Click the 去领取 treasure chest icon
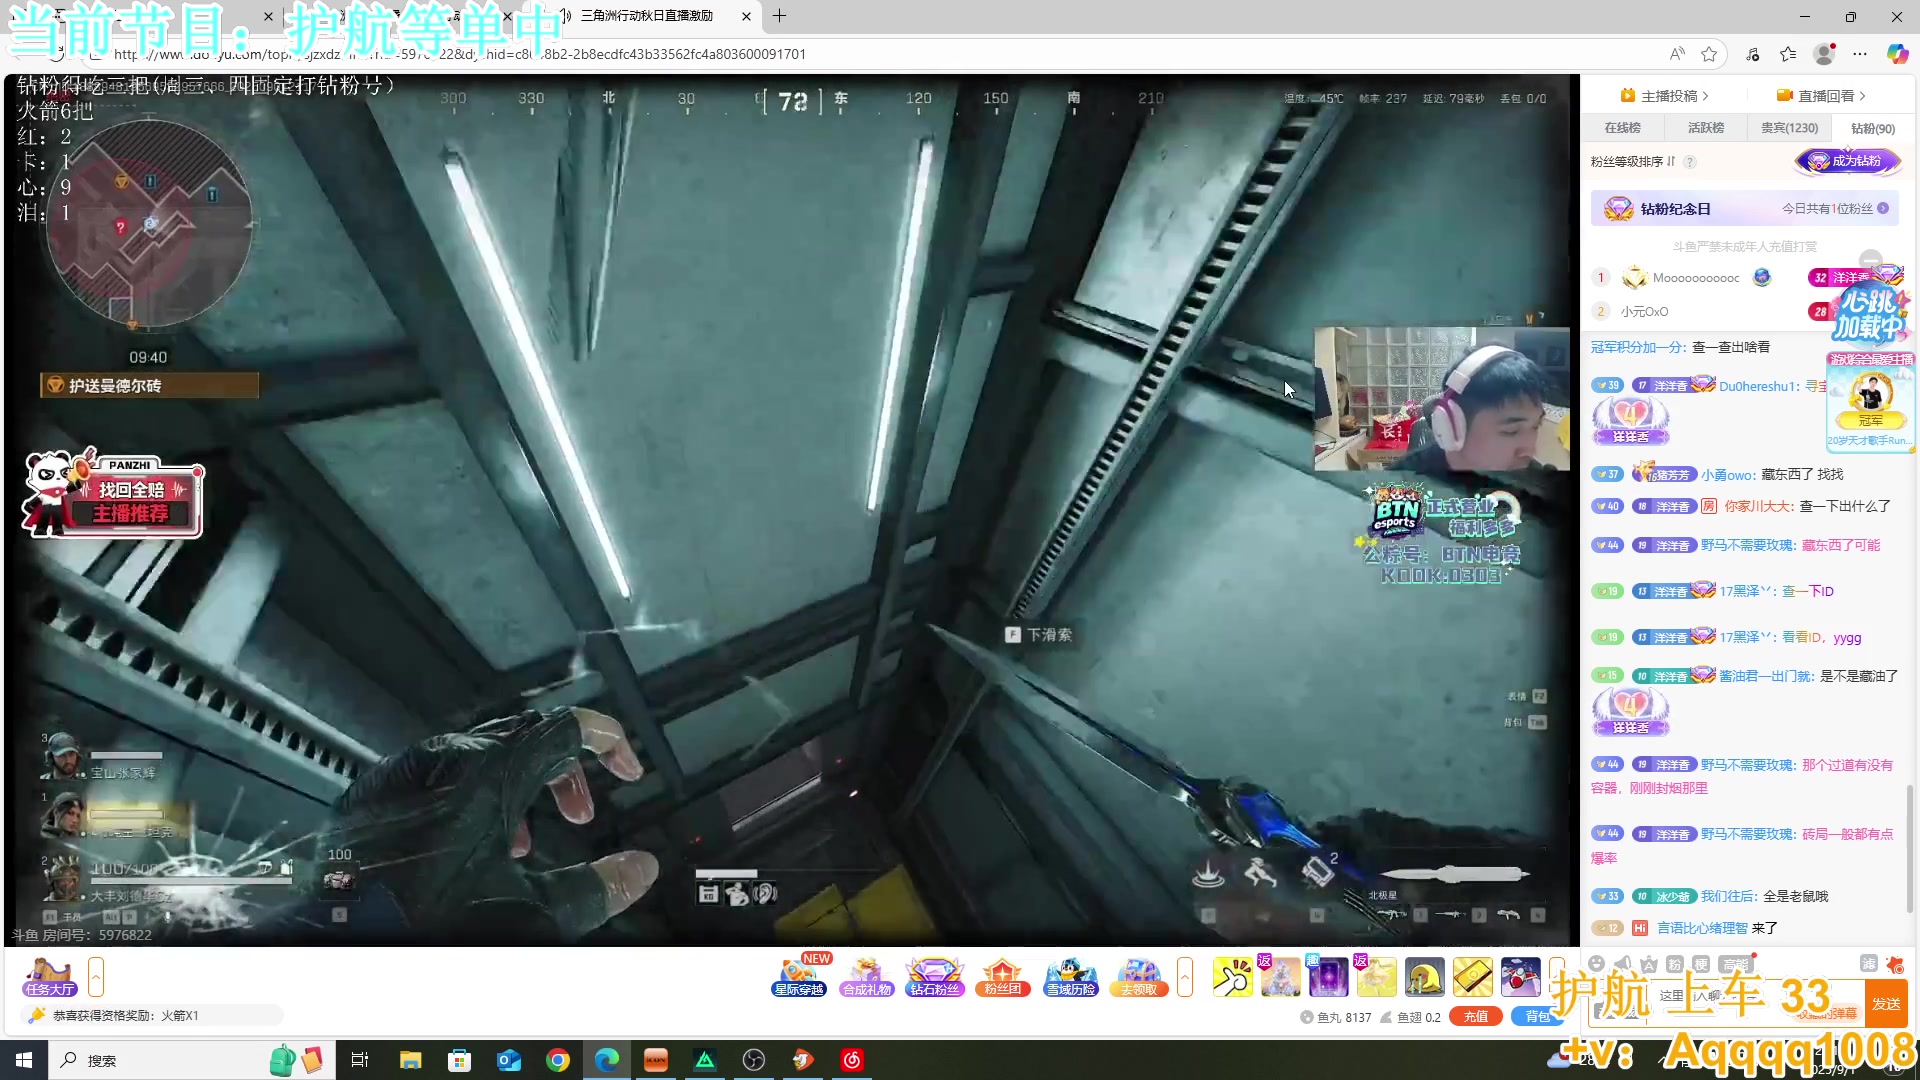This screenshot has height=1080, width=1920. 1138,977
